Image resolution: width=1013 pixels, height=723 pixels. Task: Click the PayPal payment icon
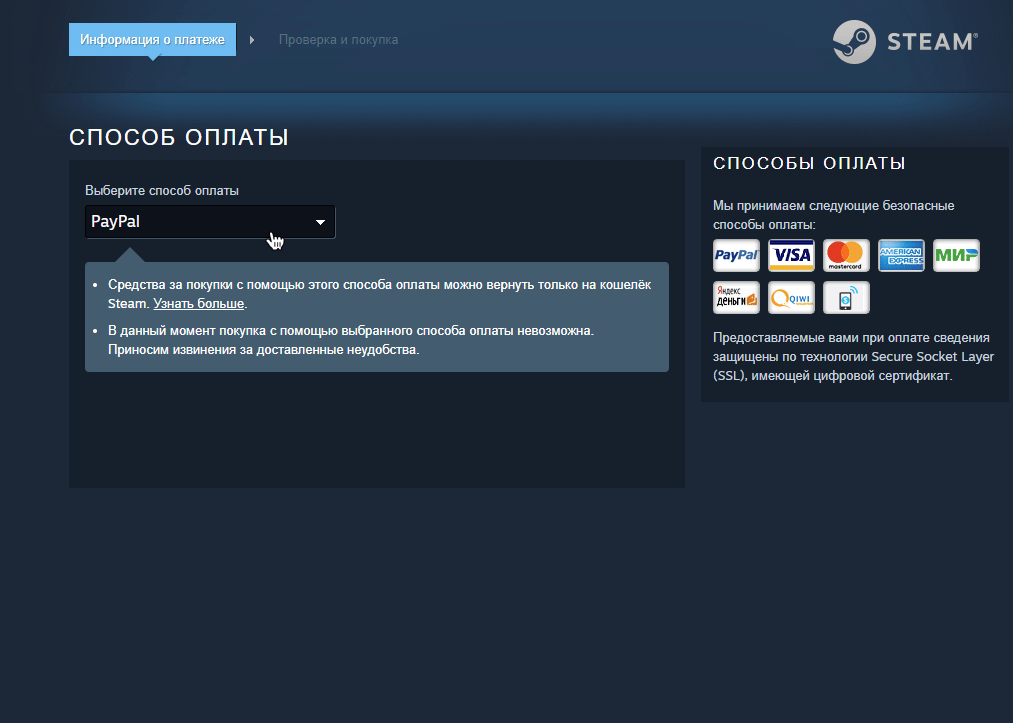point(736,255)
